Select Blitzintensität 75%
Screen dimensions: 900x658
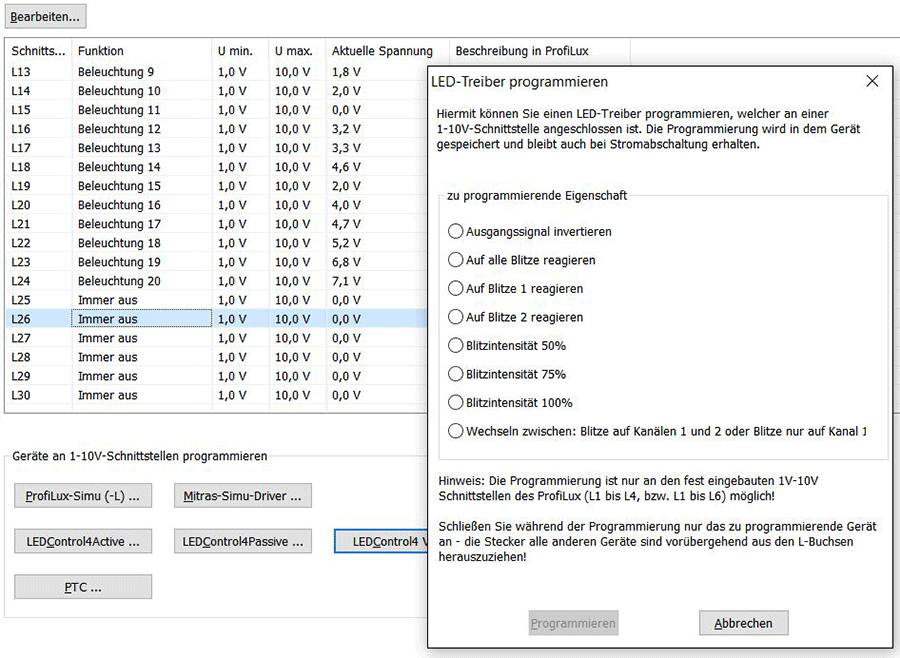(x=457, y=373)
